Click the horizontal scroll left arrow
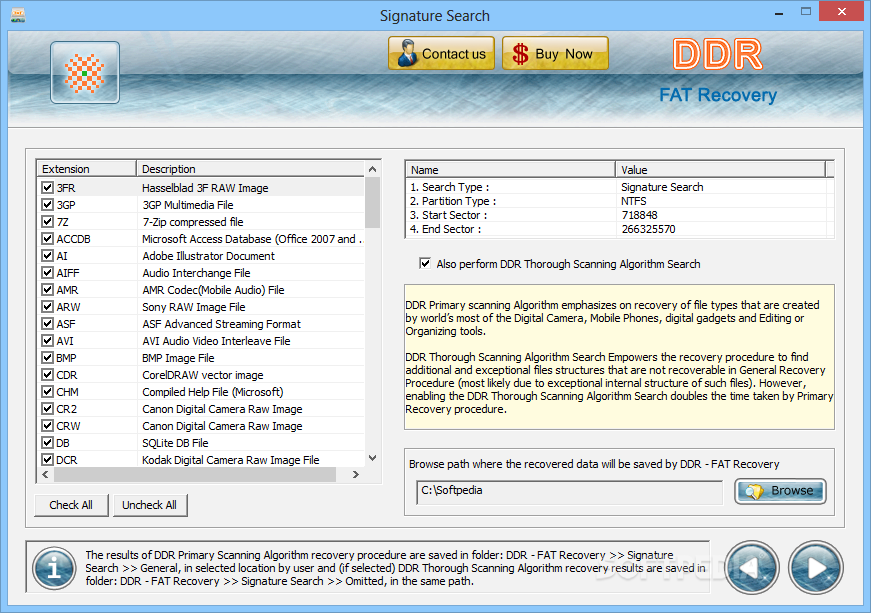This screenshot has width=871, height=613. point(45,474)
